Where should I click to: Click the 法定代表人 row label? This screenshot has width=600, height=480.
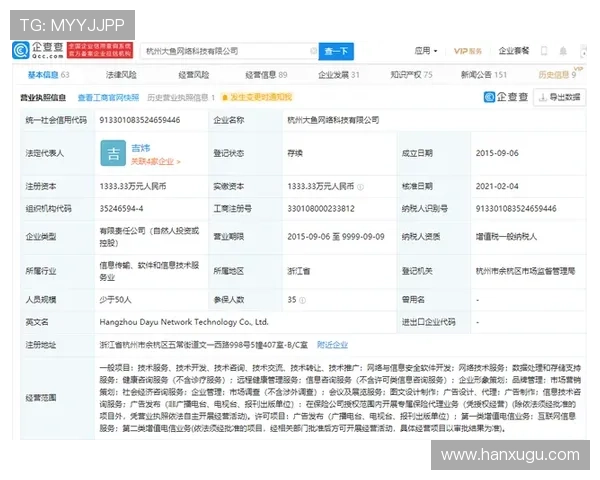click(x=44, y=153)
